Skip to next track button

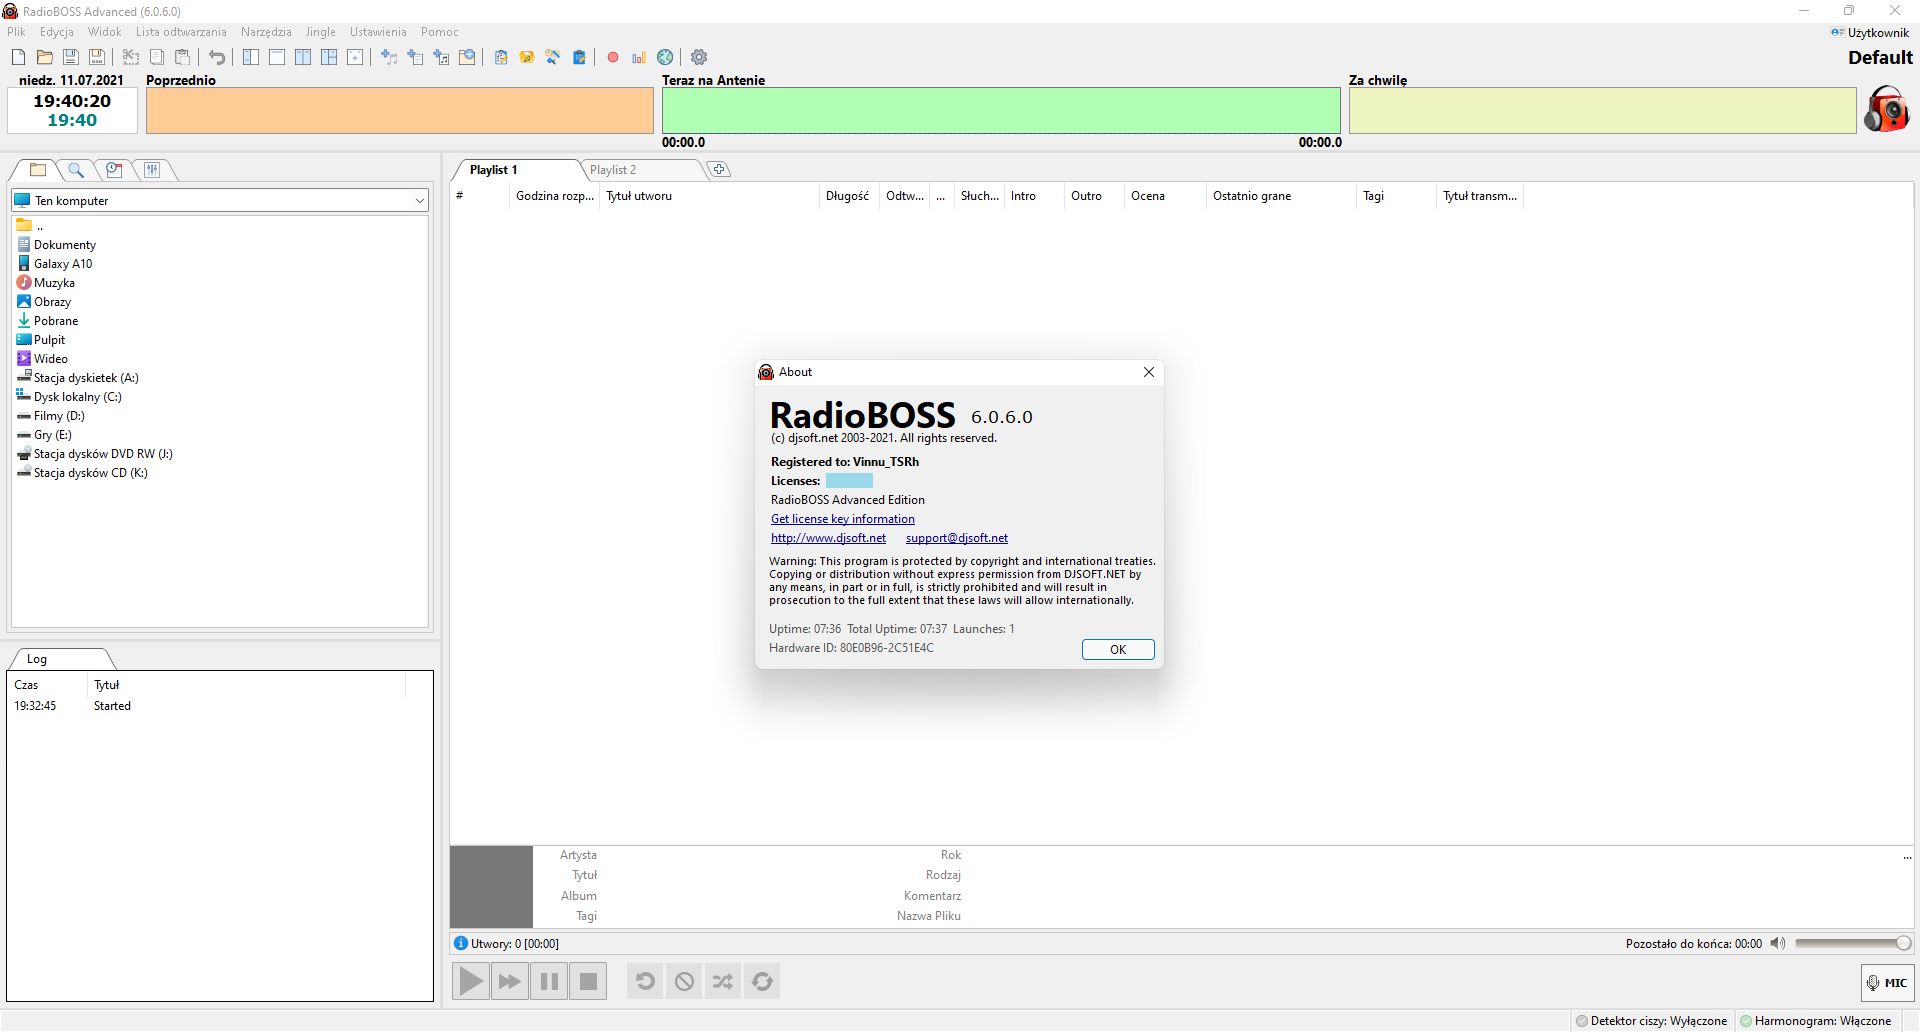(x=510, y=981)
